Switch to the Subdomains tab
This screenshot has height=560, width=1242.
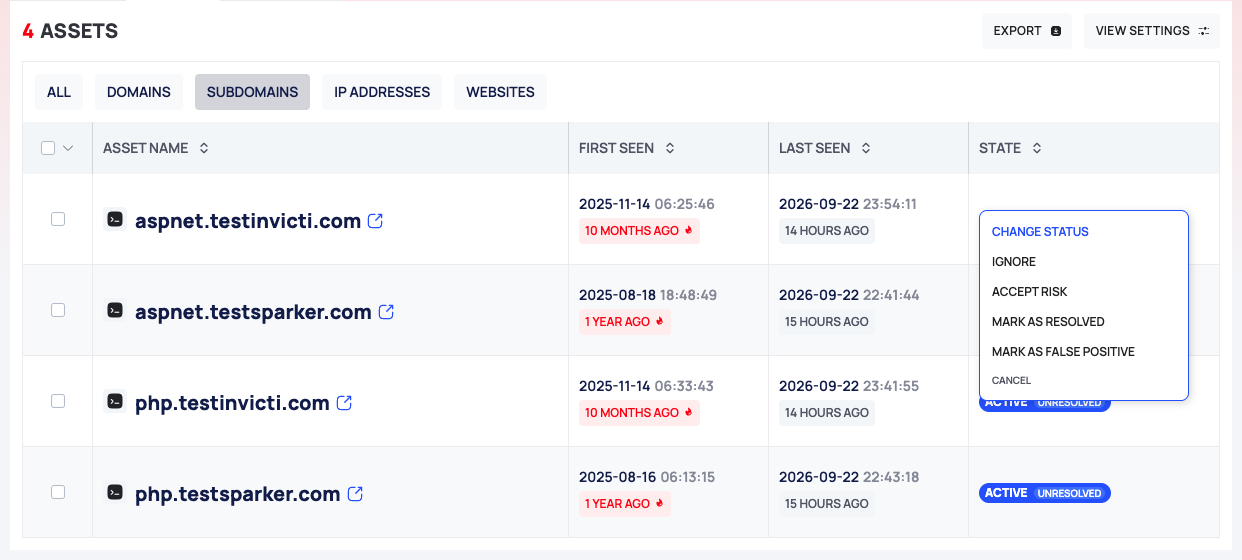252,92
